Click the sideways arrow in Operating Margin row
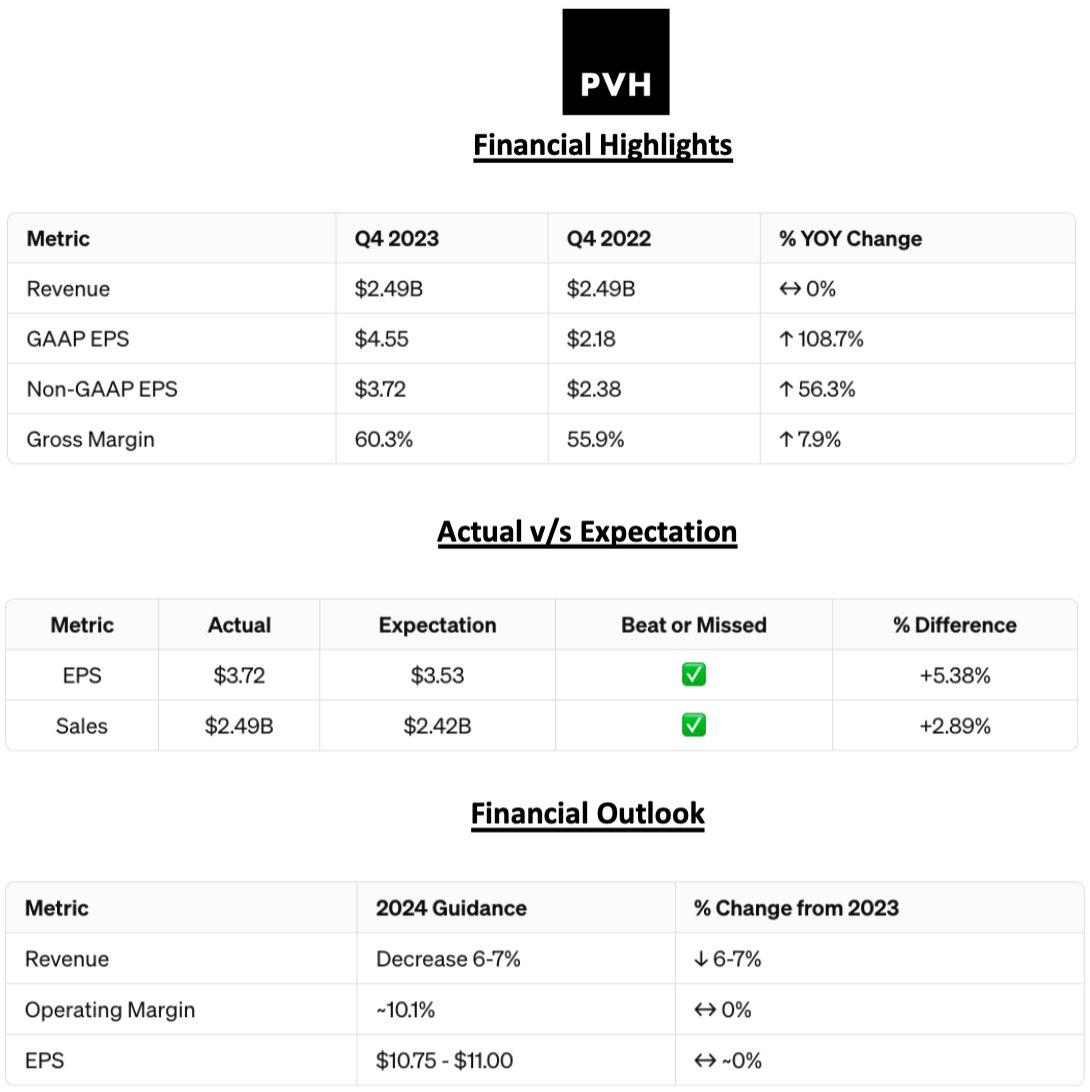The height and width of the screenshot is (1092, 1090). pyautogui.click(x=705, y=1010)
